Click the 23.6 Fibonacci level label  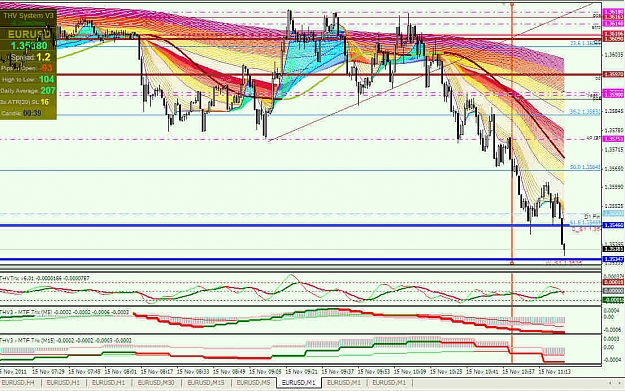[585, 43]
